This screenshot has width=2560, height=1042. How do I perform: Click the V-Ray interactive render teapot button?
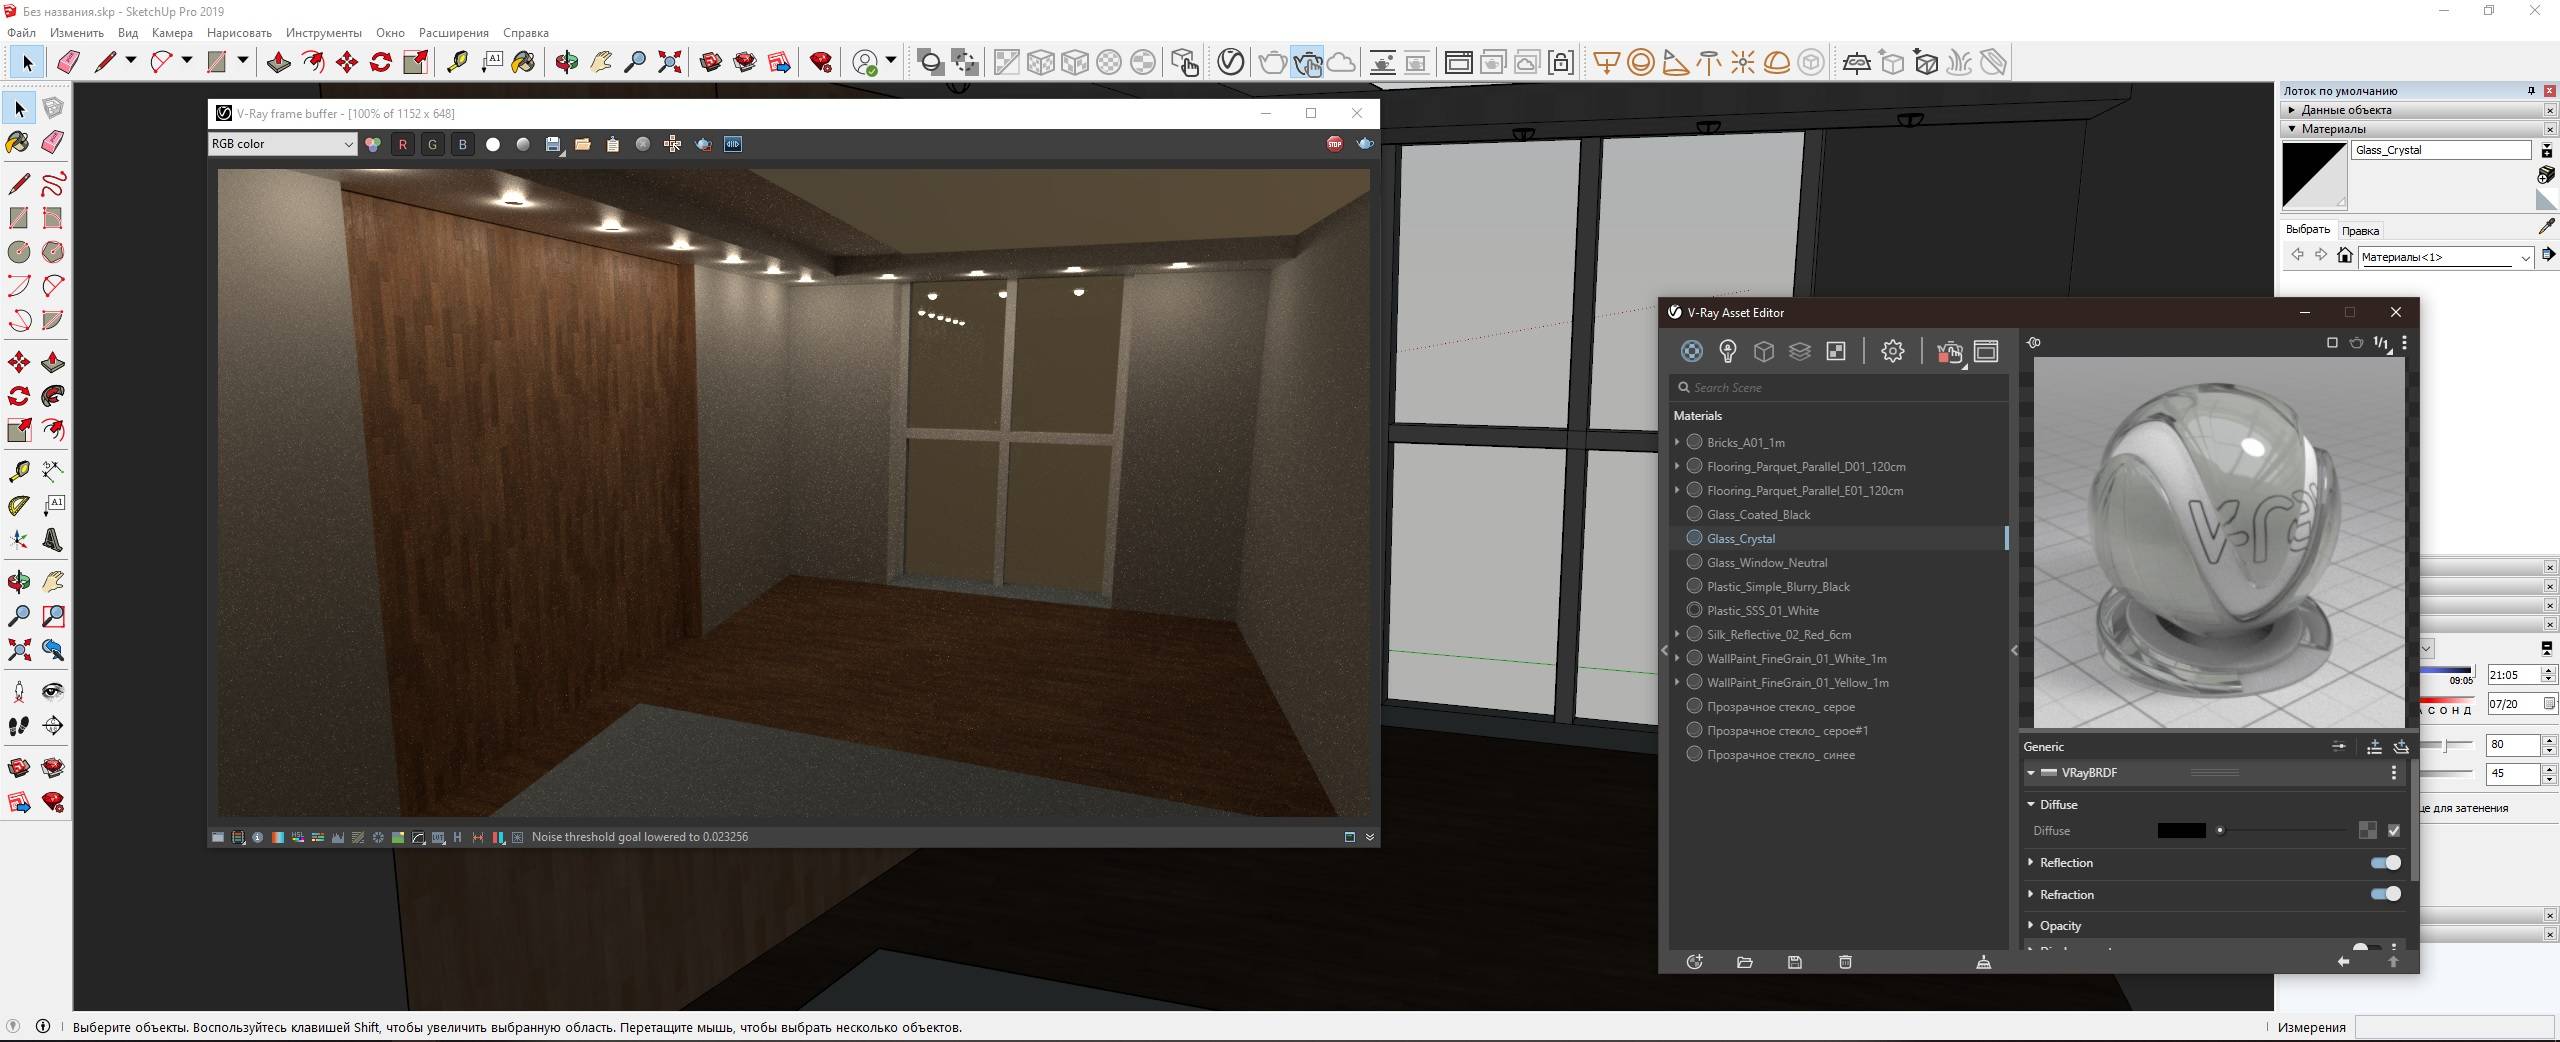tap(1307, 63)
